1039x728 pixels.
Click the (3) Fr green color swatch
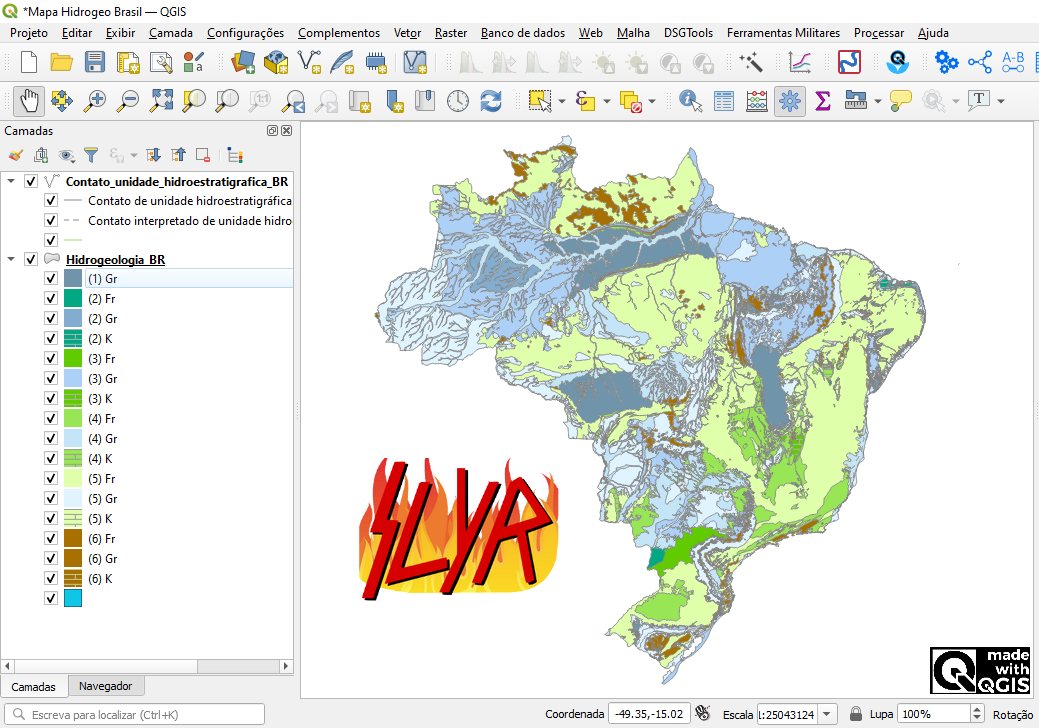tap(73, 358)
